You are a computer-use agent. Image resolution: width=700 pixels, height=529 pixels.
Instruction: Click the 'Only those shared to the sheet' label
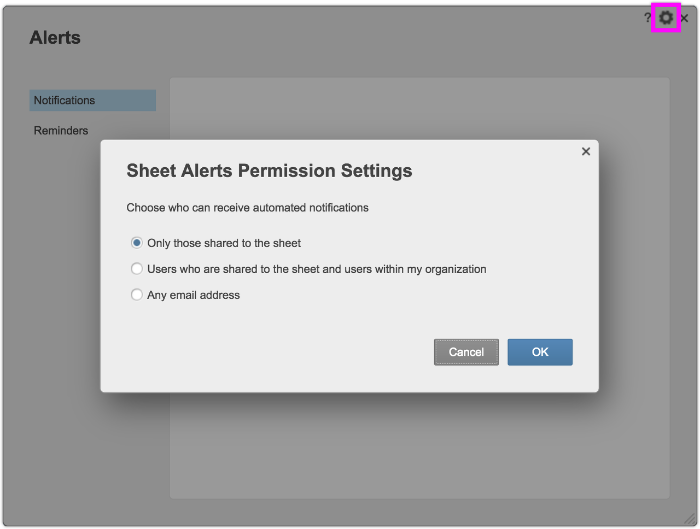(224, 243)
